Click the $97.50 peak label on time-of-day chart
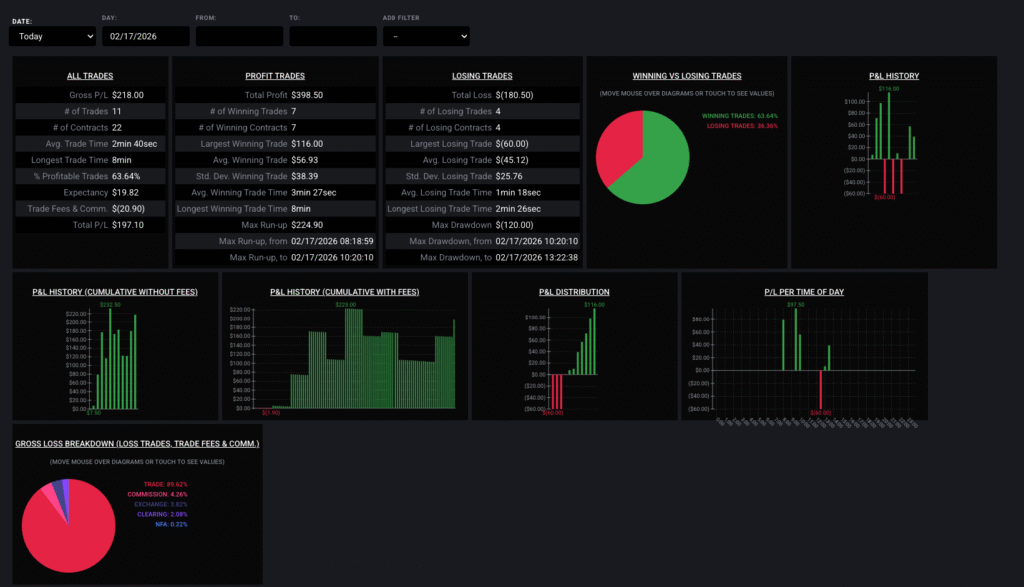This screenshot has height=587, width=1024. [x=795, y=305]
